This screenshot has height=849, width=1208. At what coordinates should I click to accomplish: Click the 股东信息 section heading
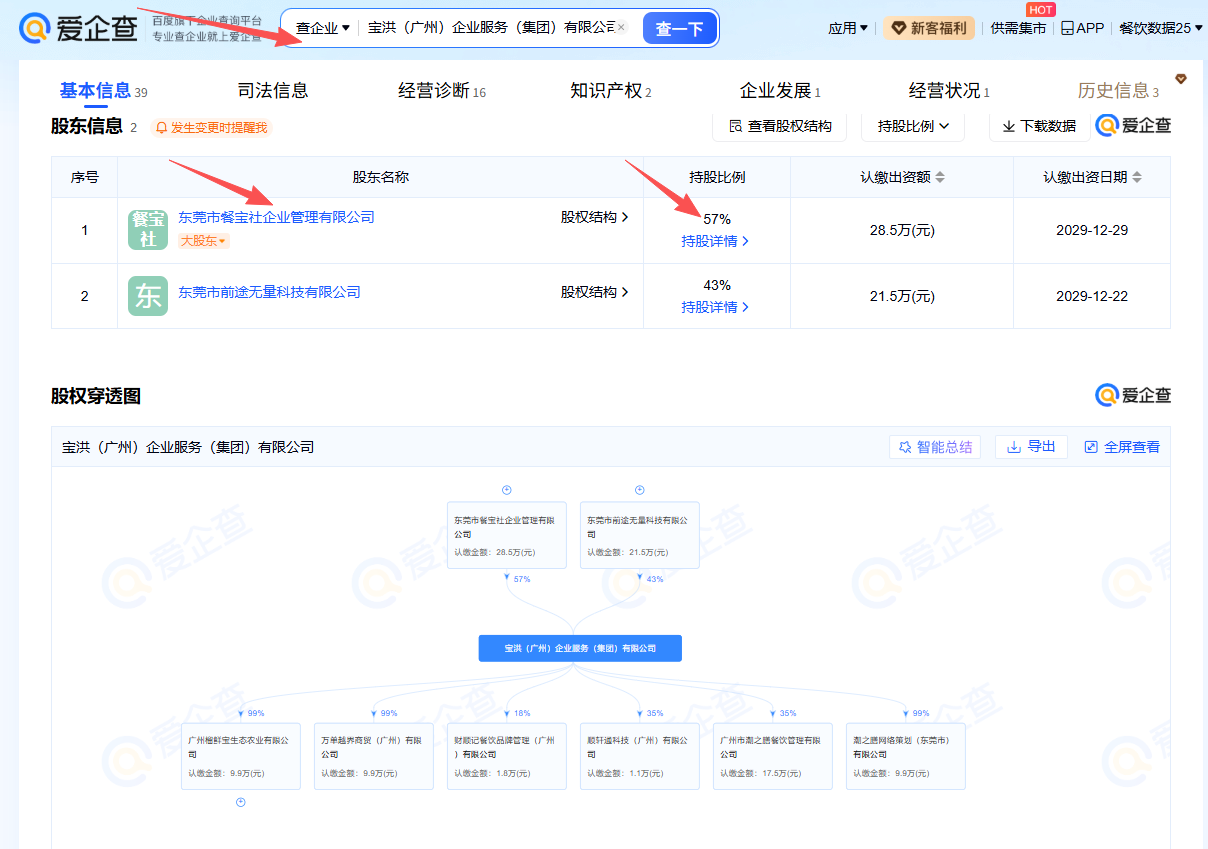(86, 126)
